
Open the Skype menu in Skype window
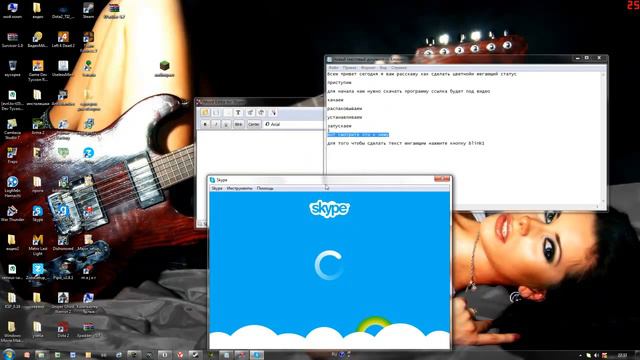(x=217, y=189)
